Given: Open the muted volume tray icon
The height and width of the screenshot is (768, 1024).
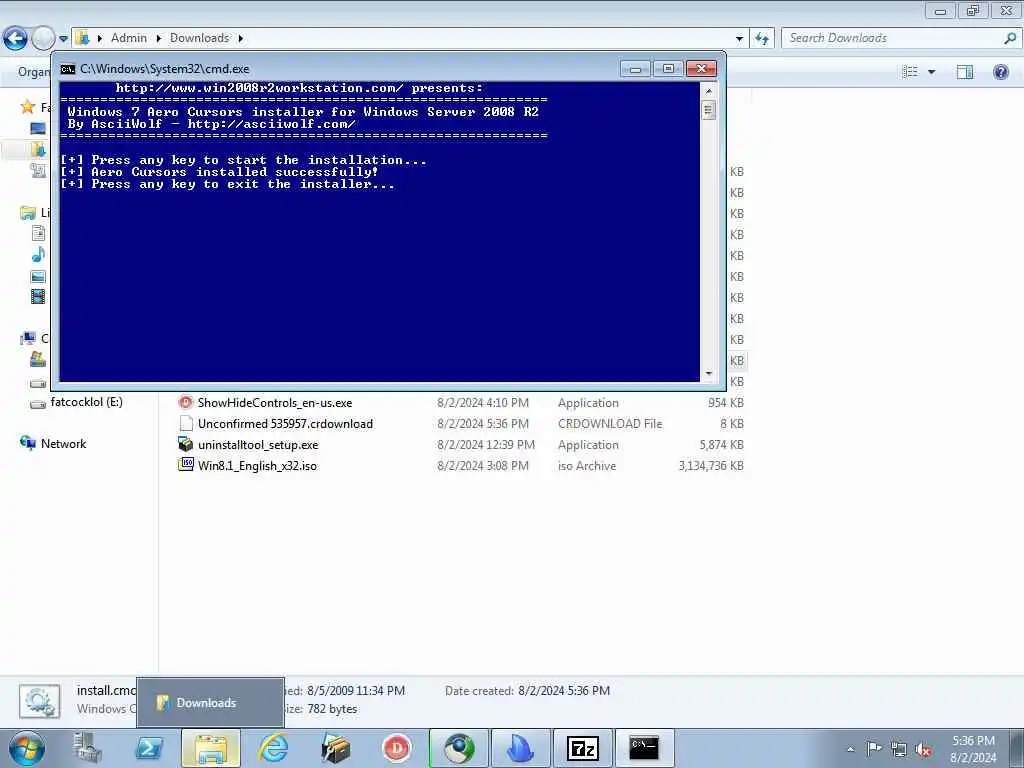Looking at the screenshot, I should point(923,749).
